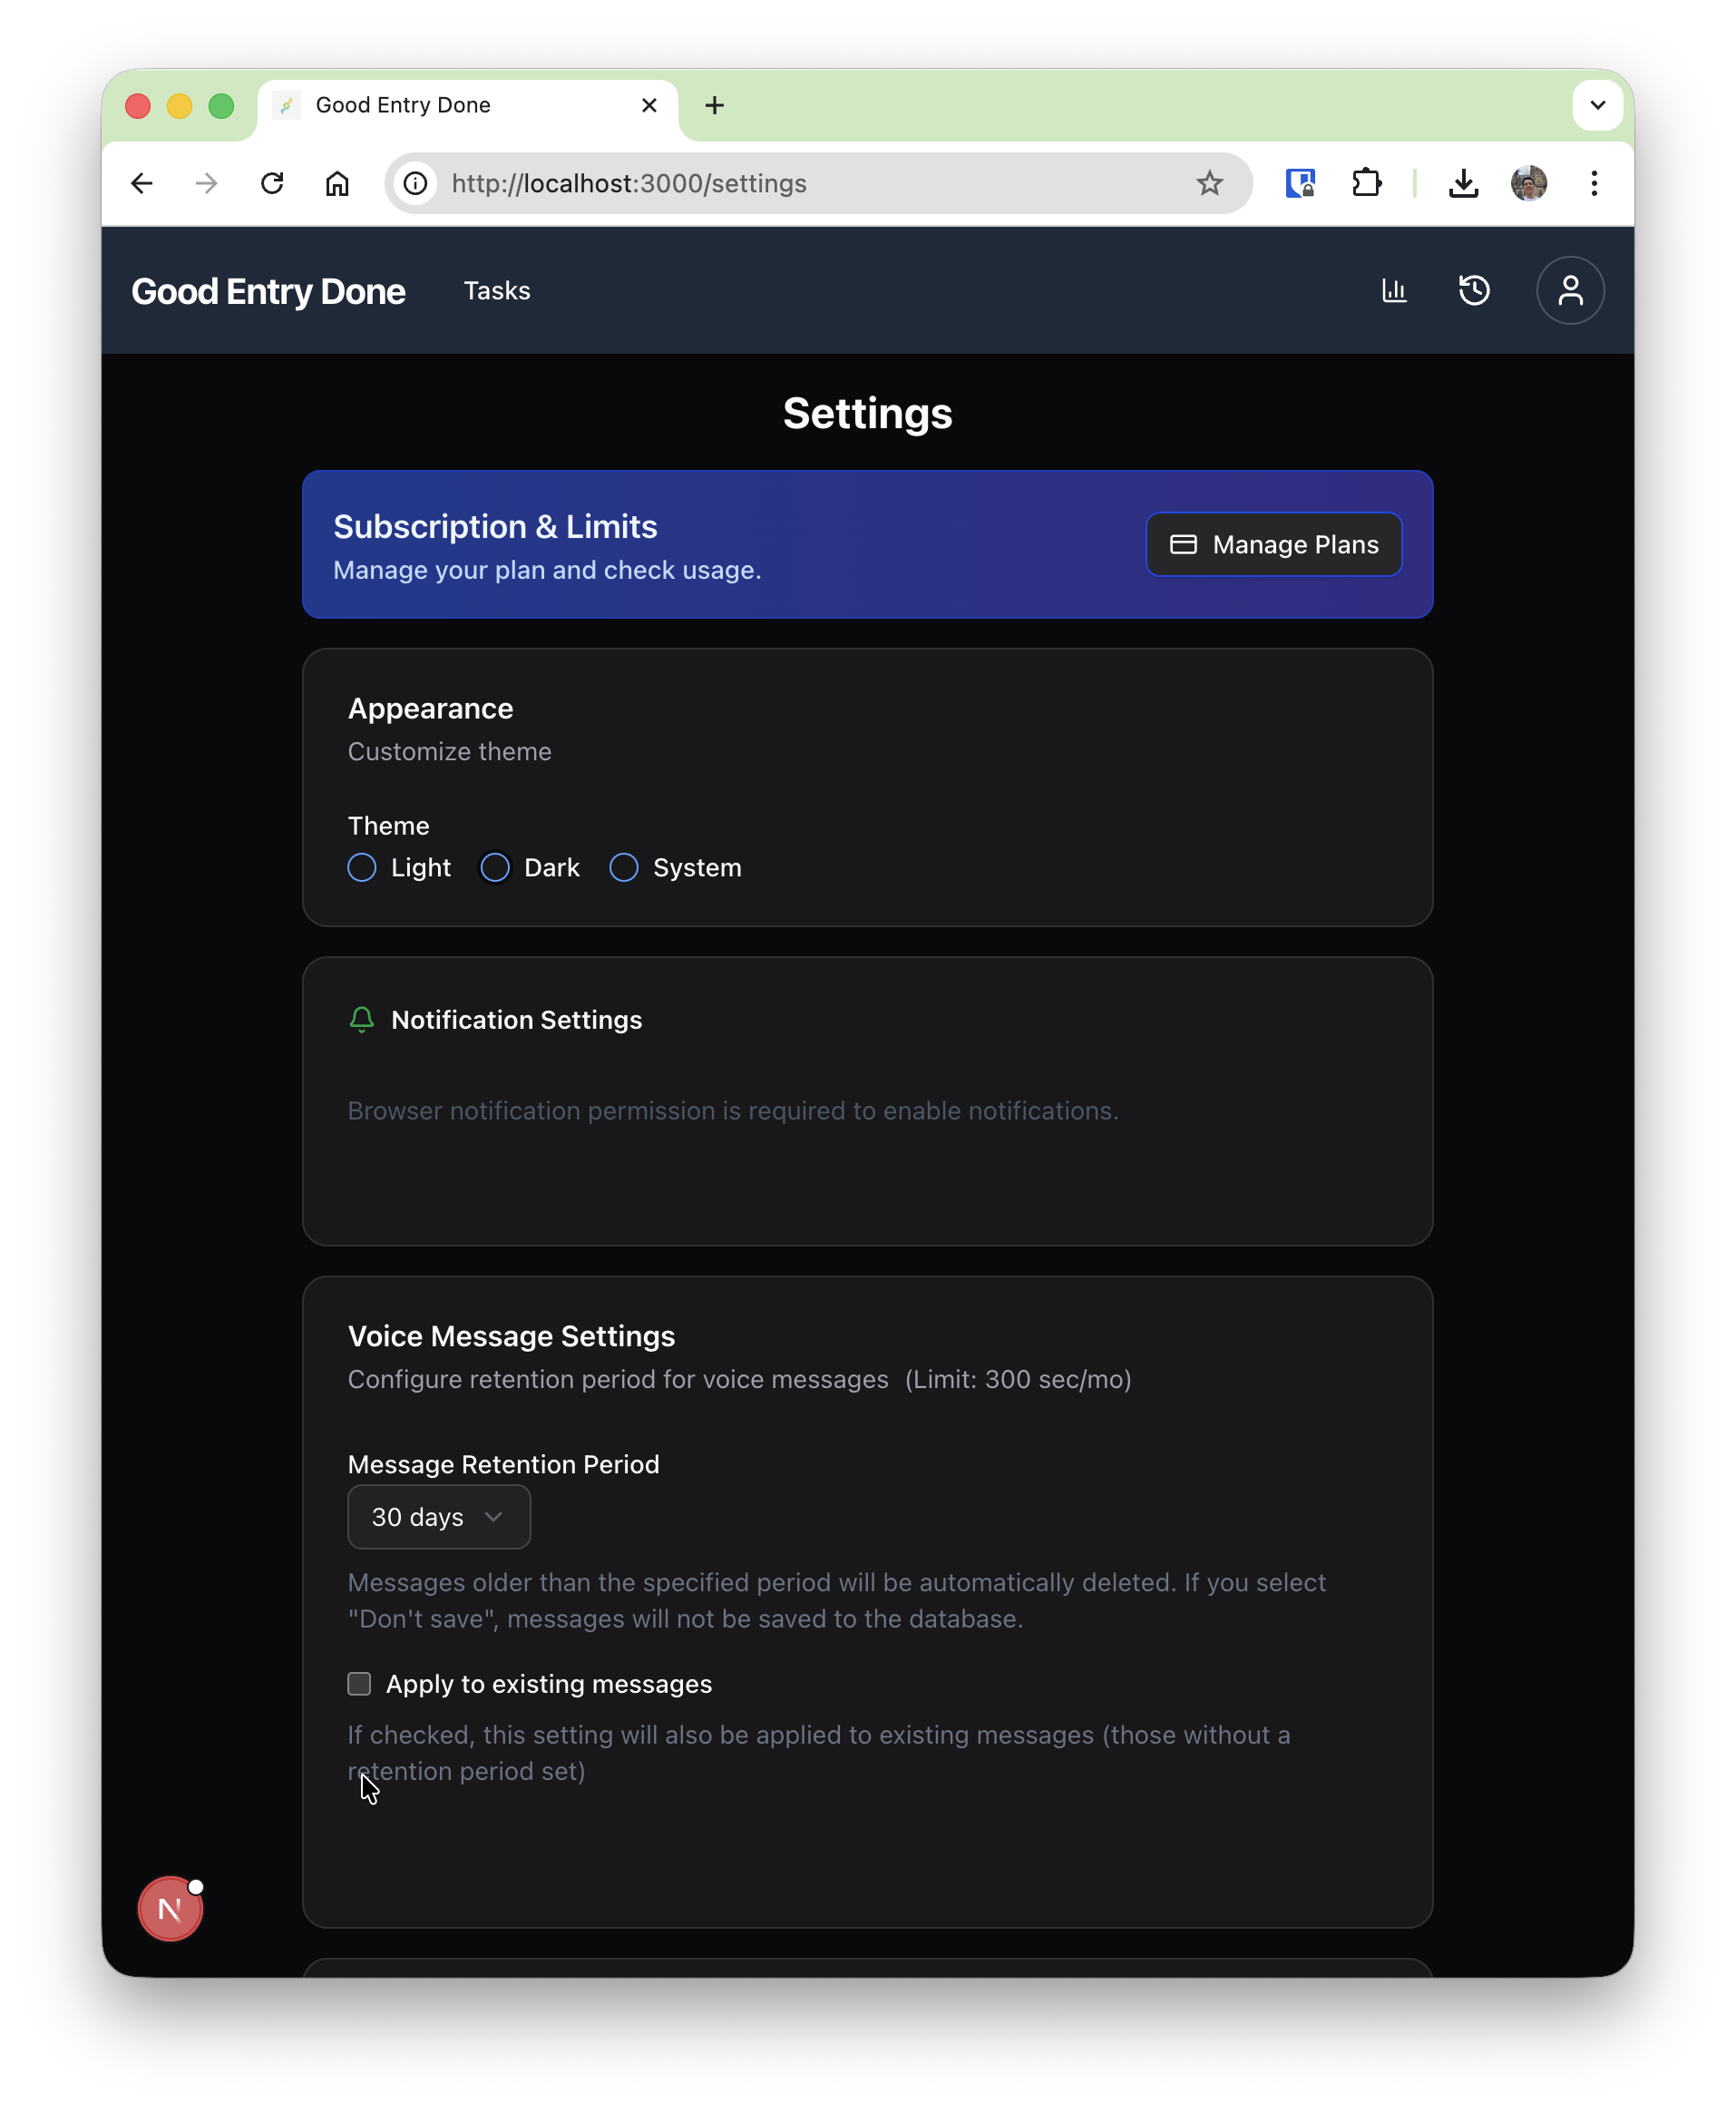This screenshot has height=2112, width=1736.
Task: Open browser extensions panel
Action: pyautogui.click(x=1367, y=183)
